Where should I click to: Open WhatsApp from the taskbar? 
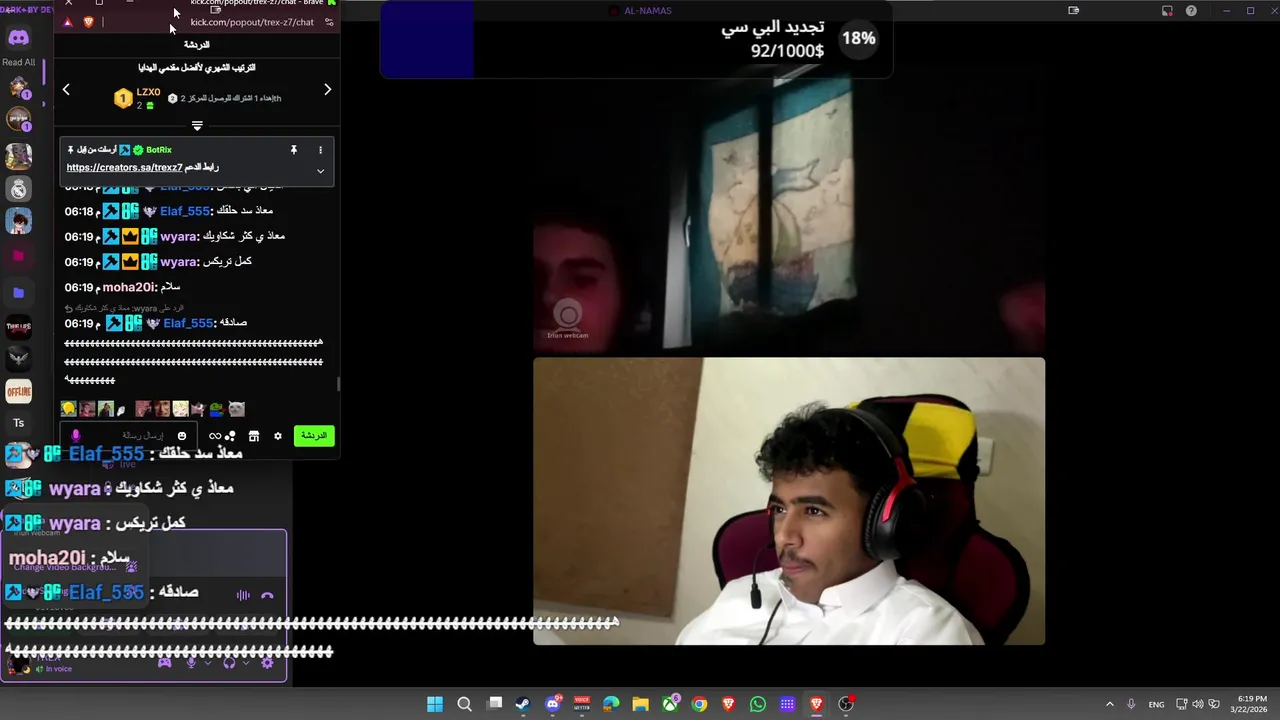tap(758, 704)
